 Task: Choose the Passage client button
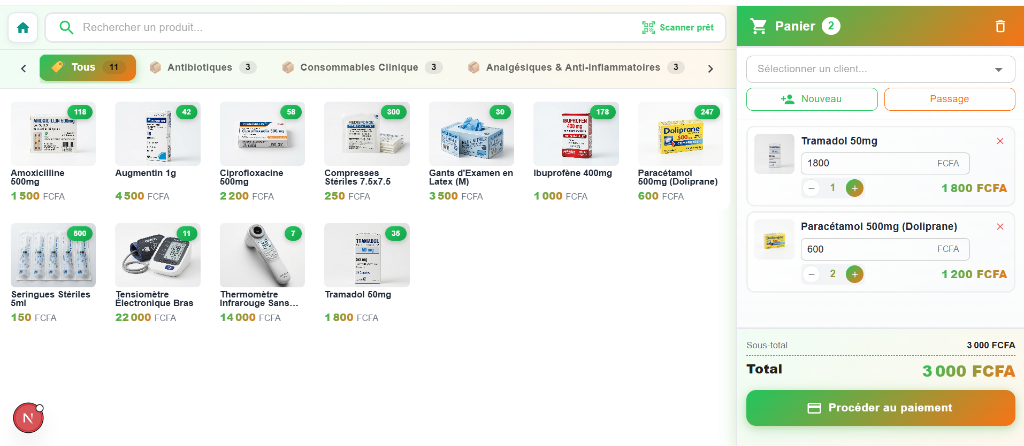[x=950, y=99]
